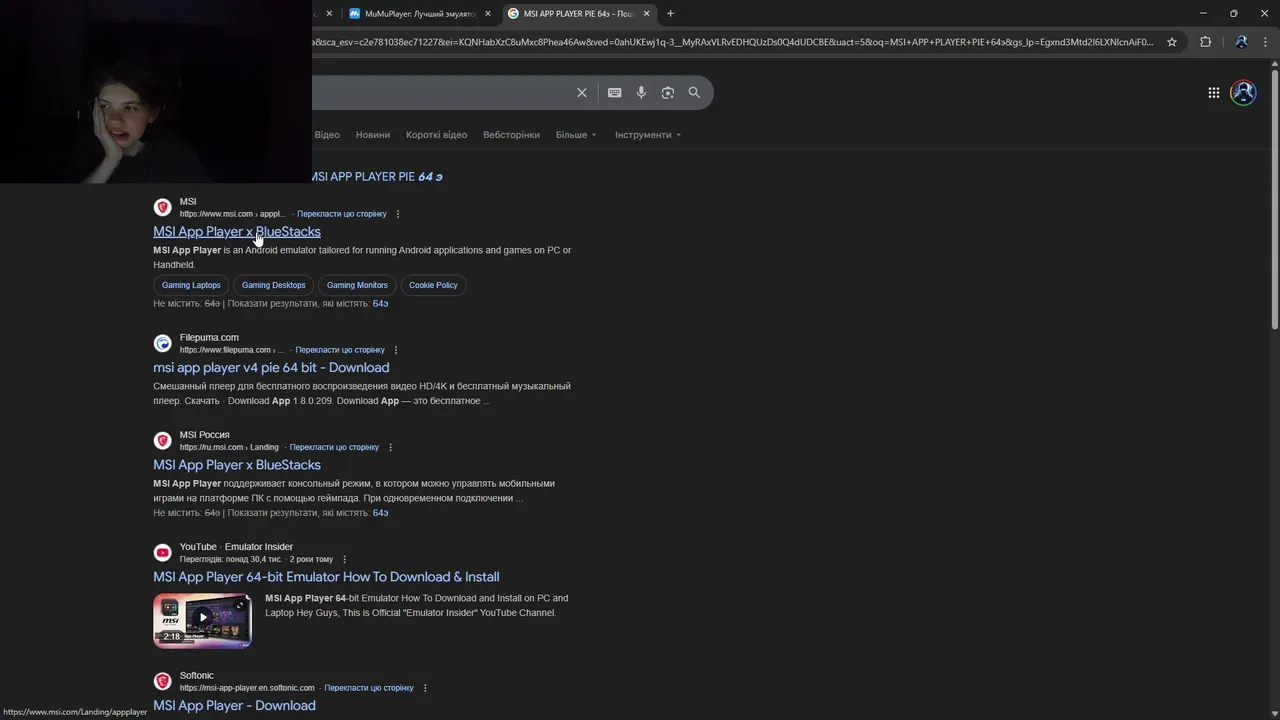Open the Gaming Laptops sitelink chip
This screenshot has width=1280, height=720.
tap(191, 285)
